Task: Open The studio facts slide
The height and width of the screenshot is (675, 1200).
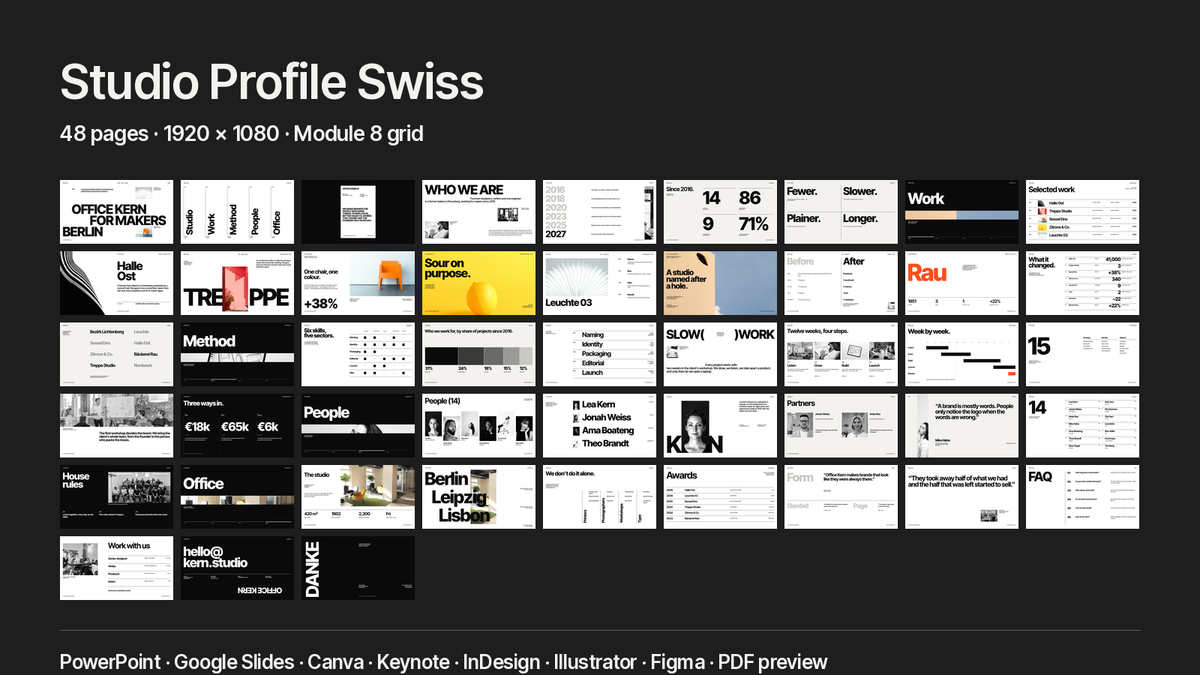Action: (x=358, y=497)
